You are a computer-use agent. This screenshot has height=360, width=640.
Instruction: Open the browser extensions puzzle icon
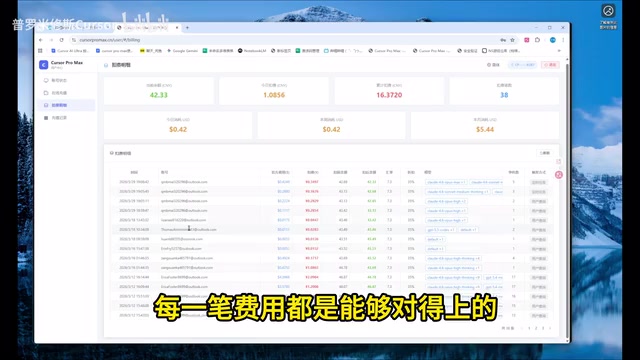pos(537,40)
